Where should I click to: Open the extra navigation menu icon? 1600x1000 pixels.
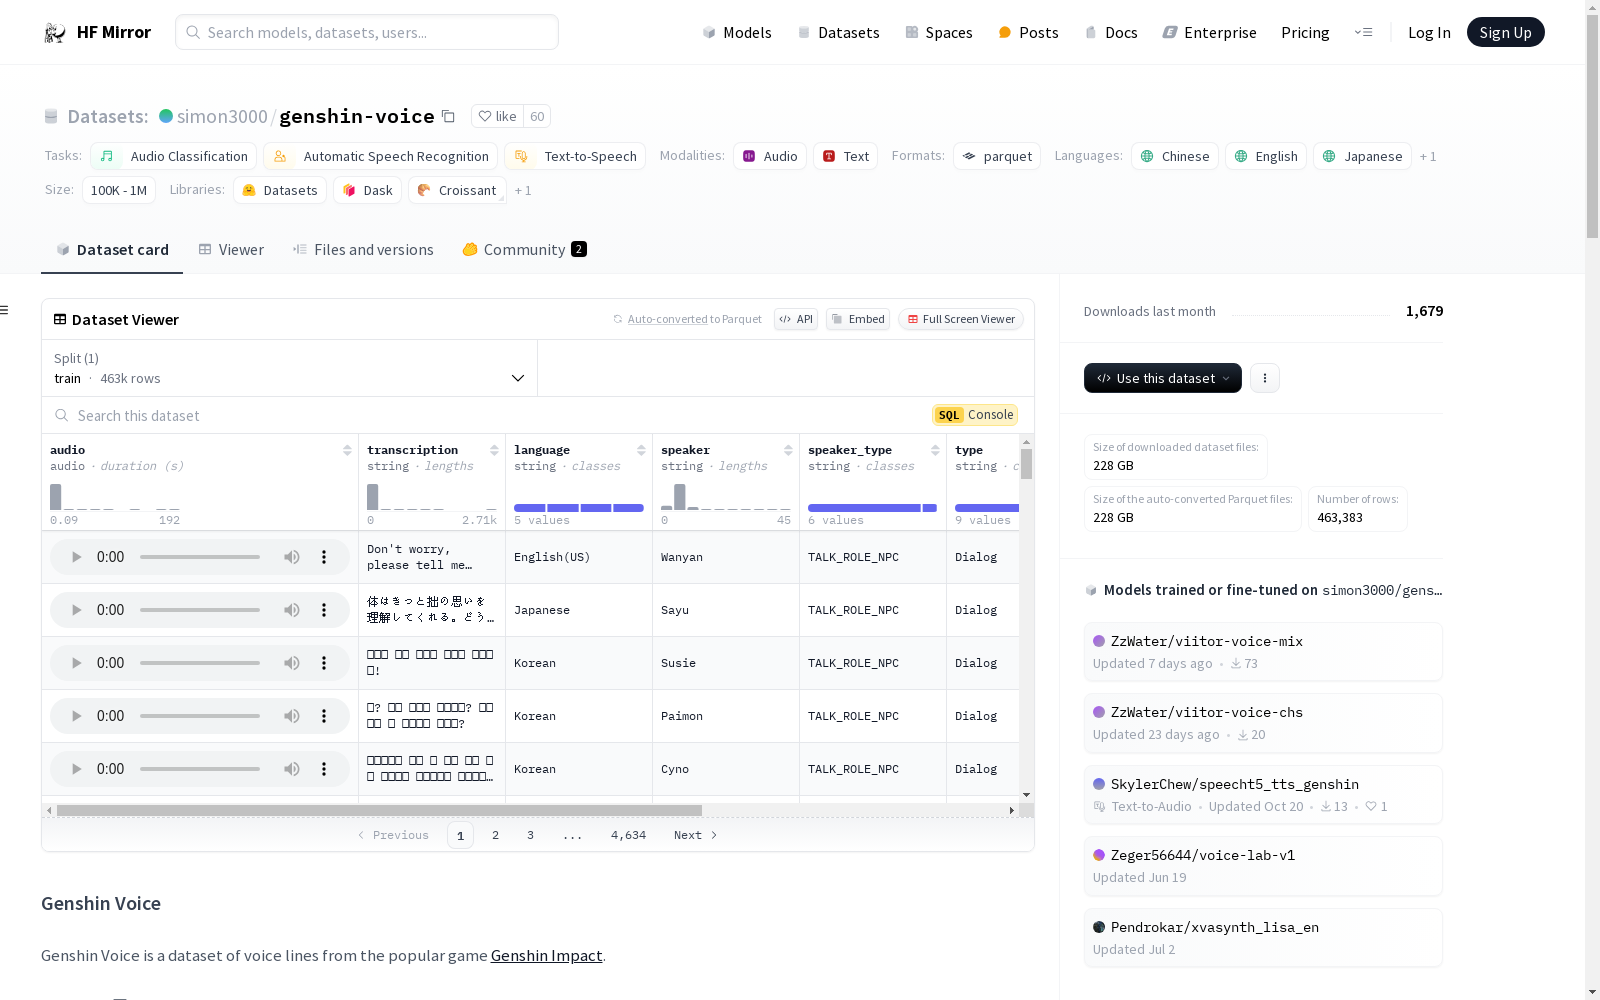(1363, 33)
